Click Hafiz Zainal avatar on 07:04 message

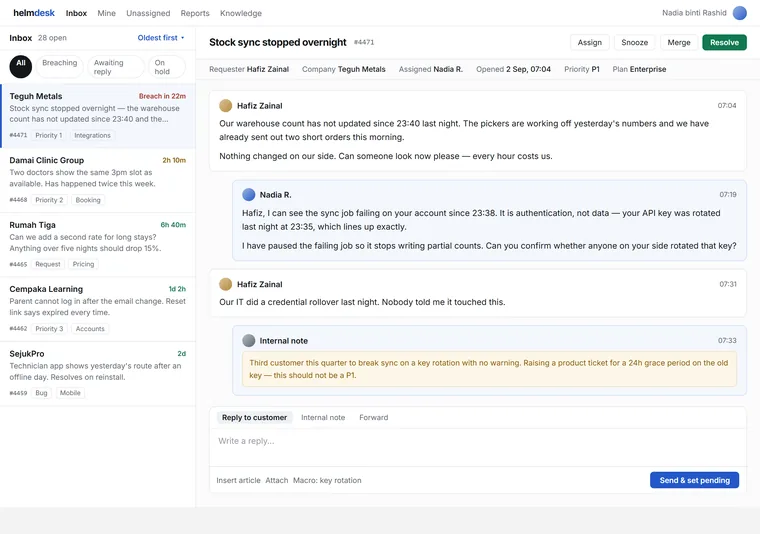tap(225, 106)
